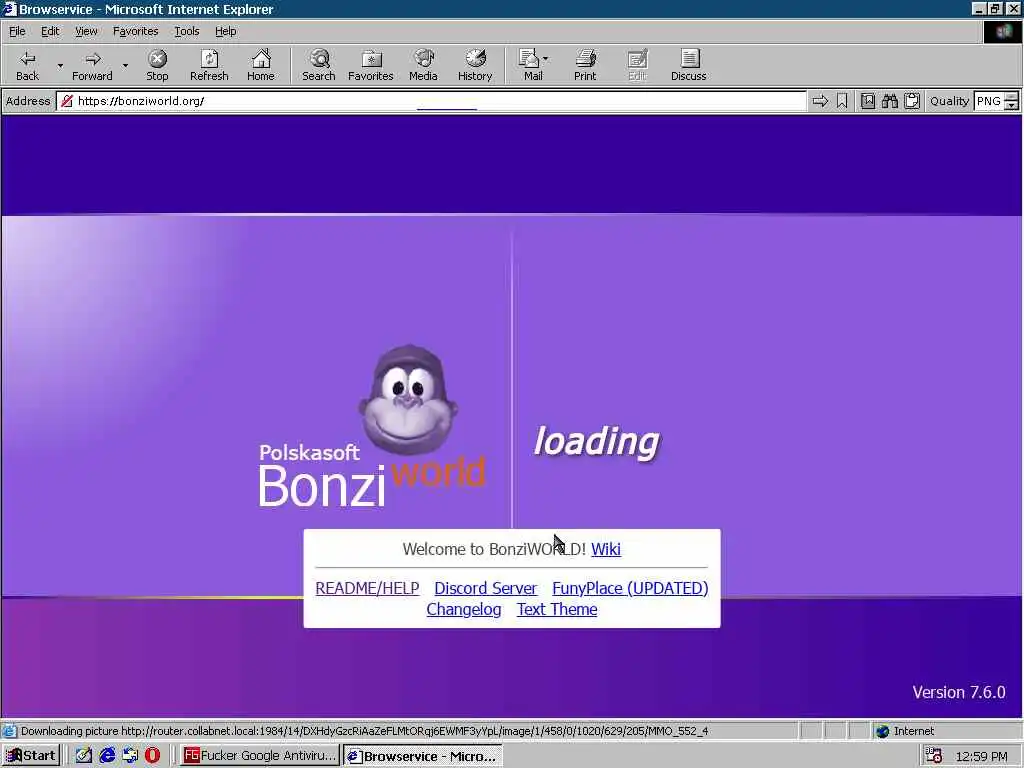This screenshot has width=1024, height=768.
Task: Launch Internet Explorer from quick launch
Action: point(107,756)
